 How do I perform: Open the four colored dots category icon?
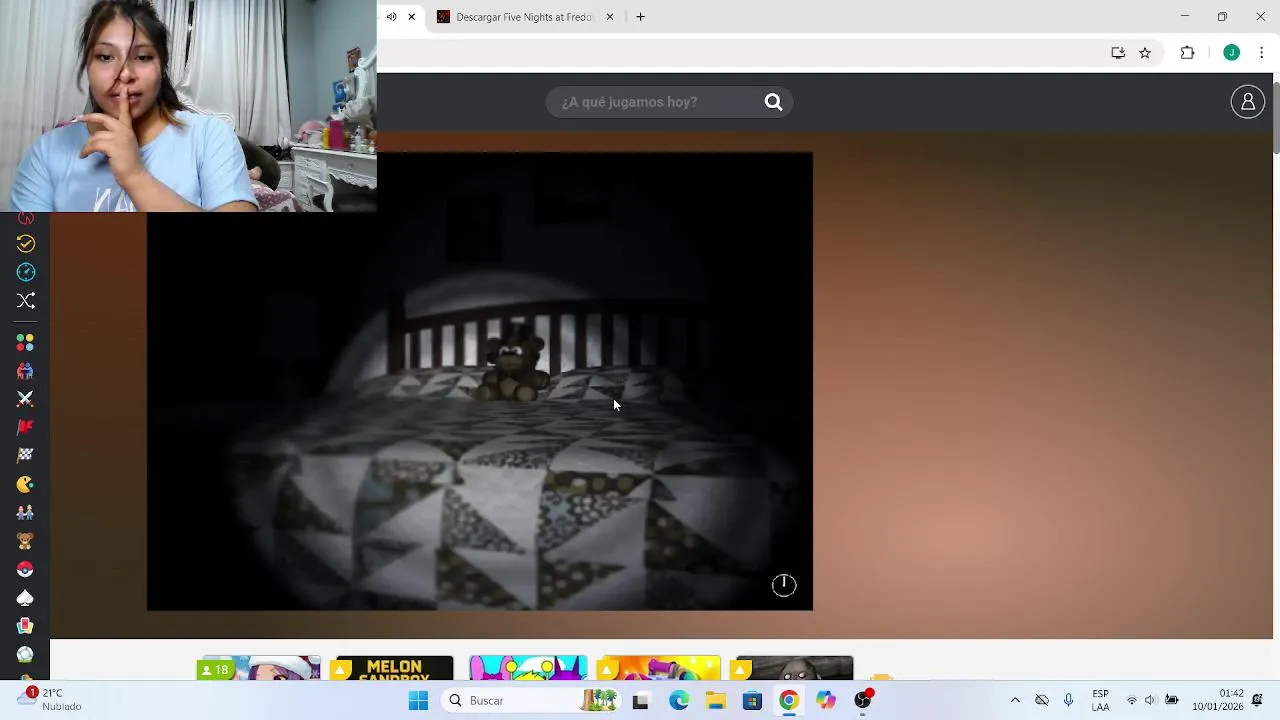(x=26, y=342)
